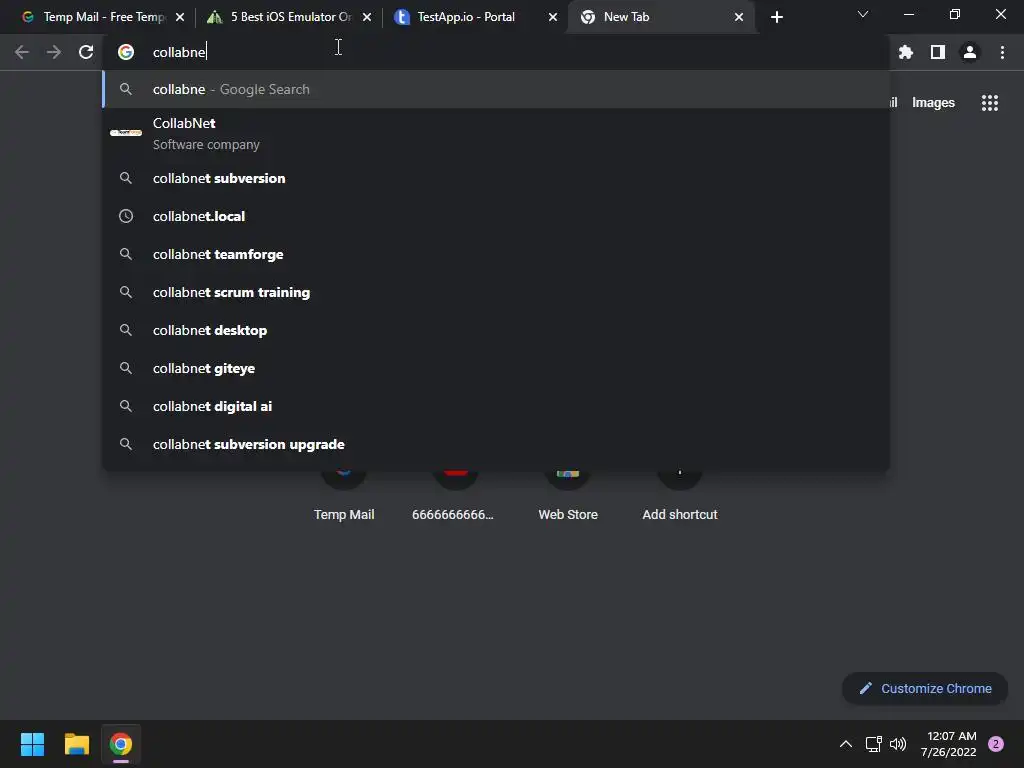This screenshot has width=1024, height=768.
Task: Click the Customize Chrome button
Action: click(925, 688)
